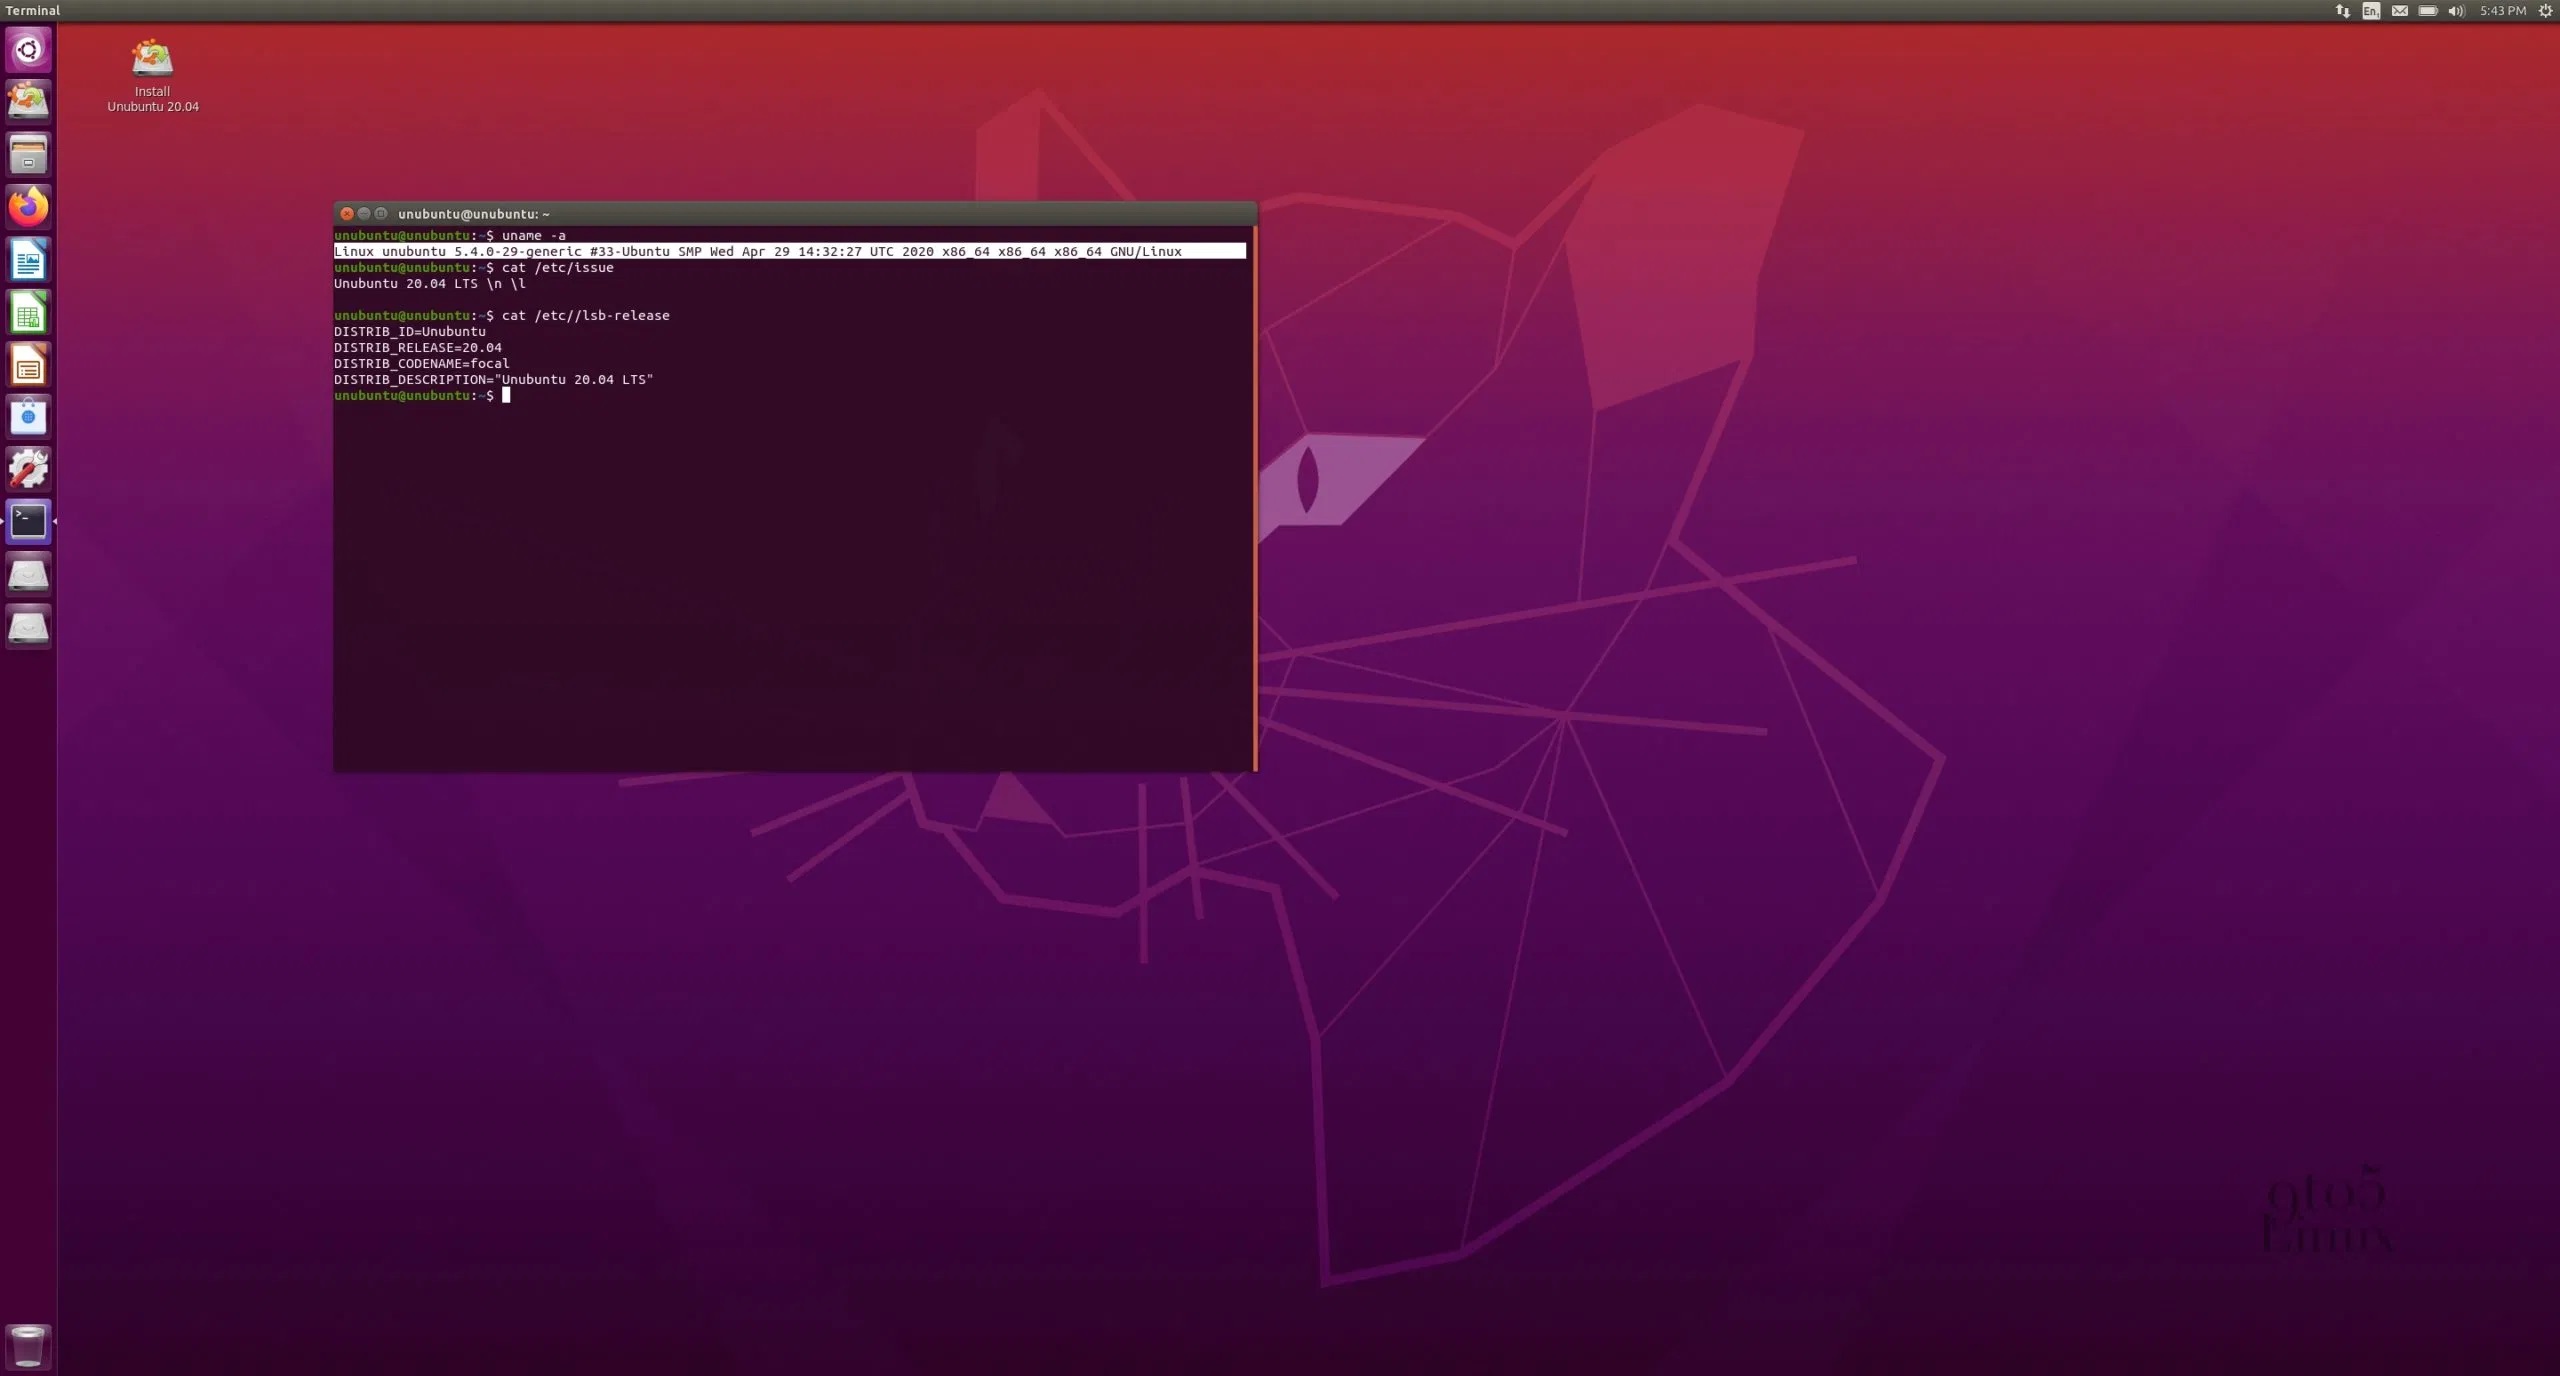2560x1376 pixels.
Task: Click the Terminal app title in top panel
Action: pyautogui.click(x=33, y=11)
